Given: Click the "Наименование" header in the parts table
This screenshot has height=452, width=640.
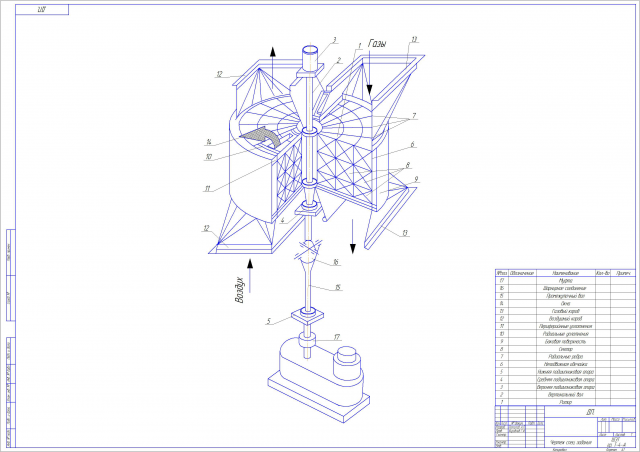Looking at the screenshot, I should (565, 273).
